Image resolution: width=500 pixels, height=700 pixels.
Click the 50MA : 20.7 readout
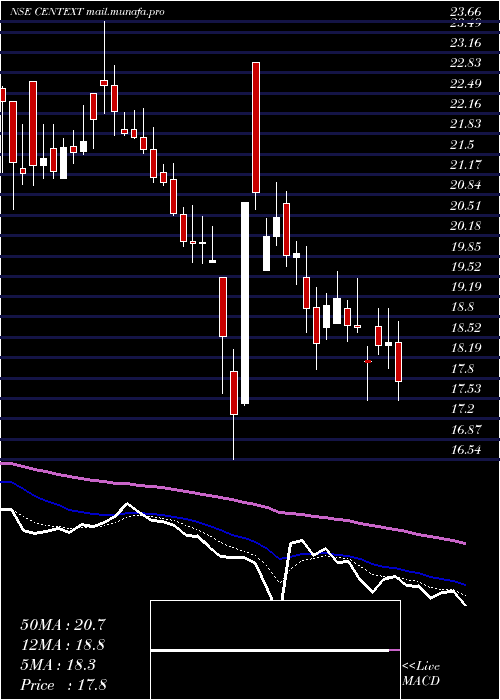point(63,625)
